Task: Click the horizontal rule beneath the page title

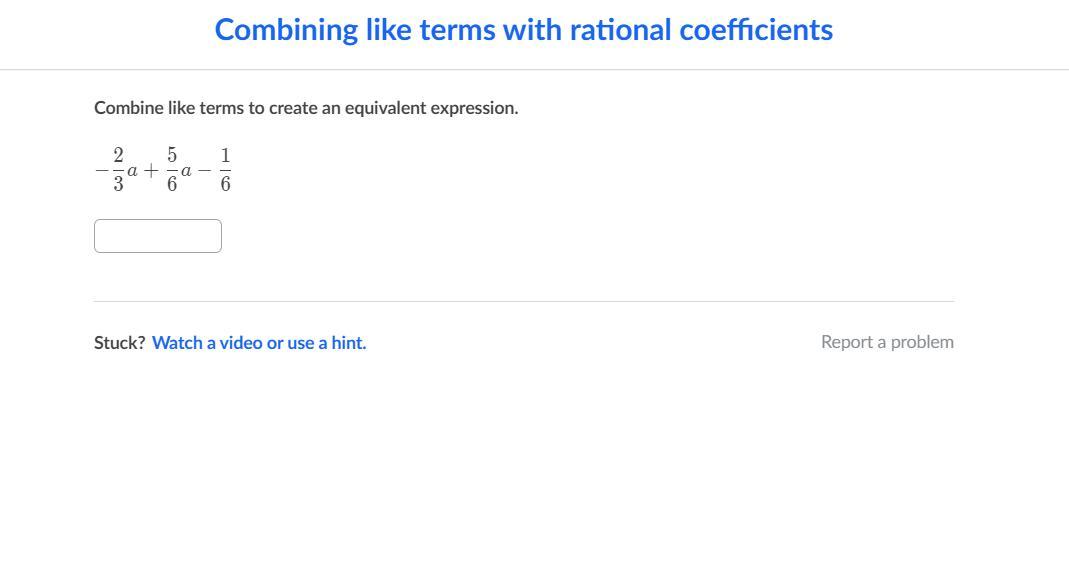Action: click(534, 70)
